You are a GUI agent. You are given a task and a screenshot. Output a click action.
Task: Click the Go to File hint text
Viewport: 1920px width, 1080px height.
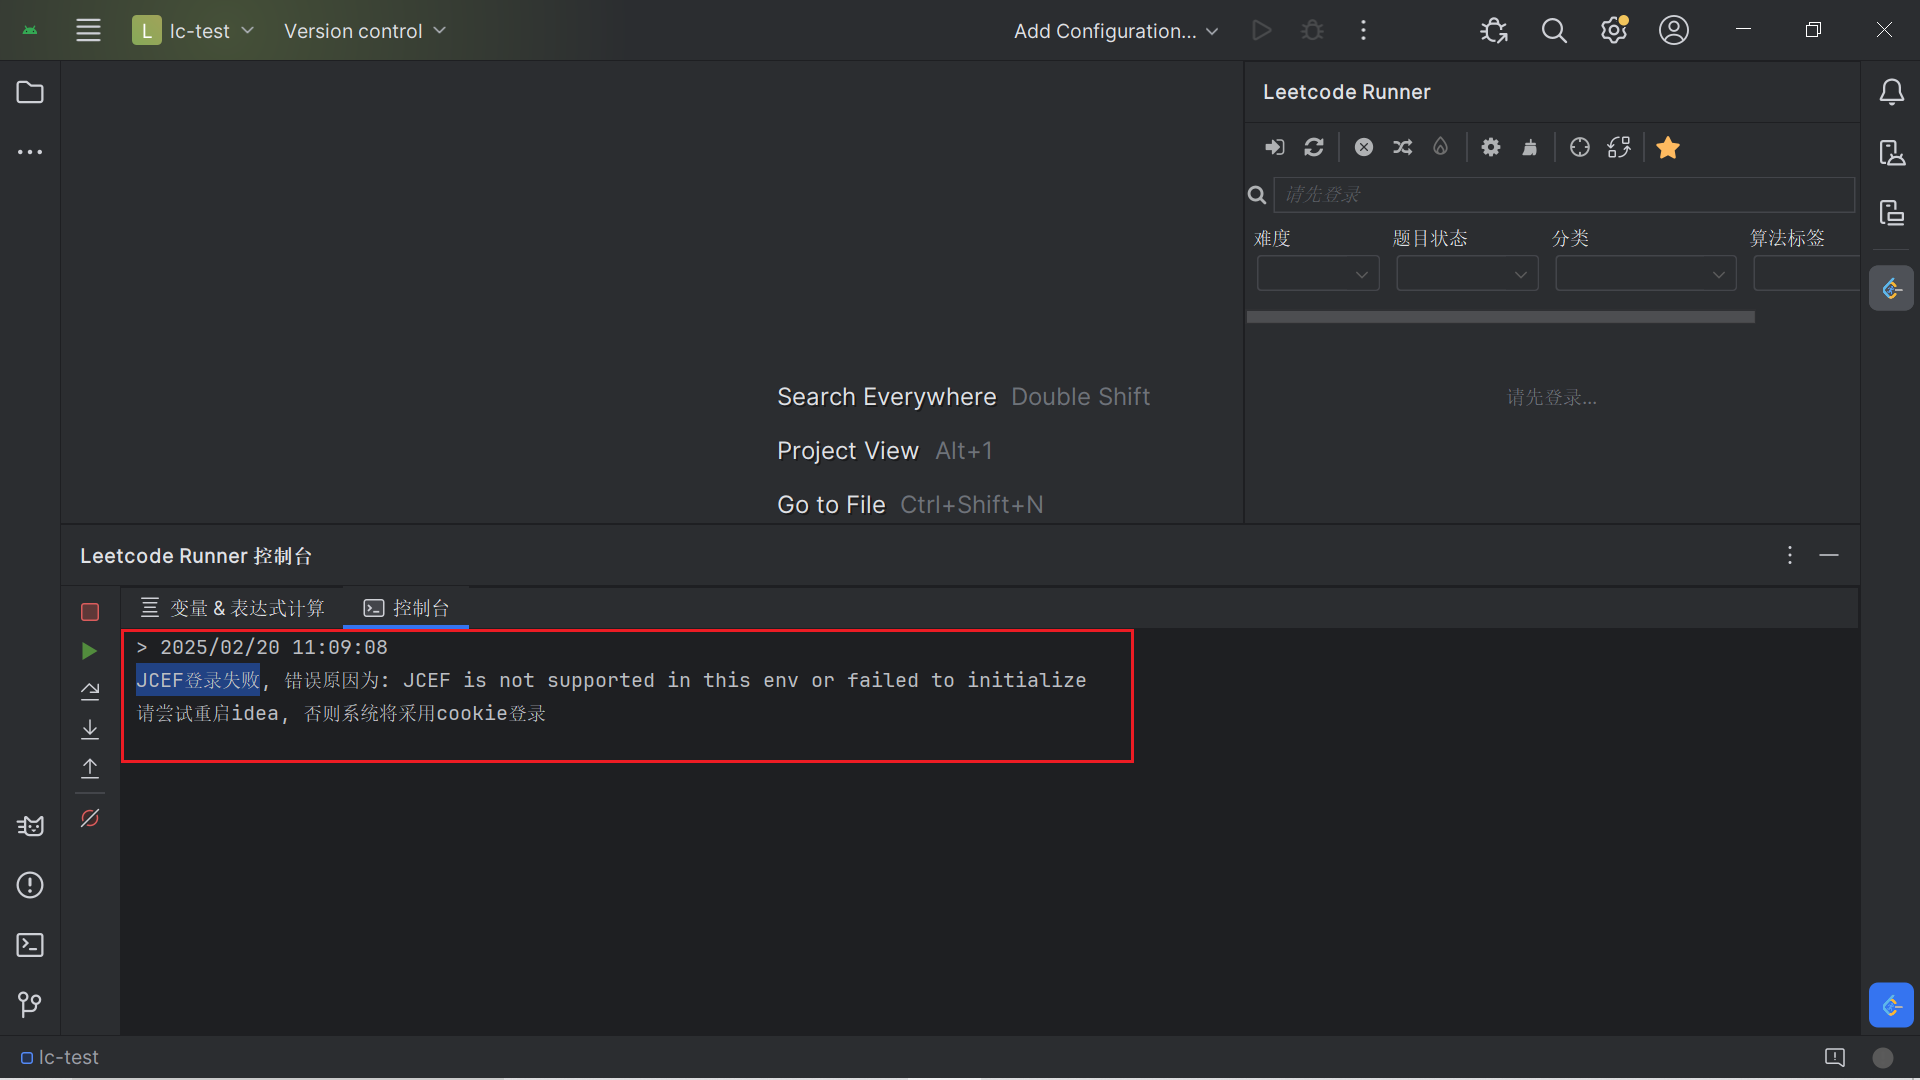tap(831, 505)
